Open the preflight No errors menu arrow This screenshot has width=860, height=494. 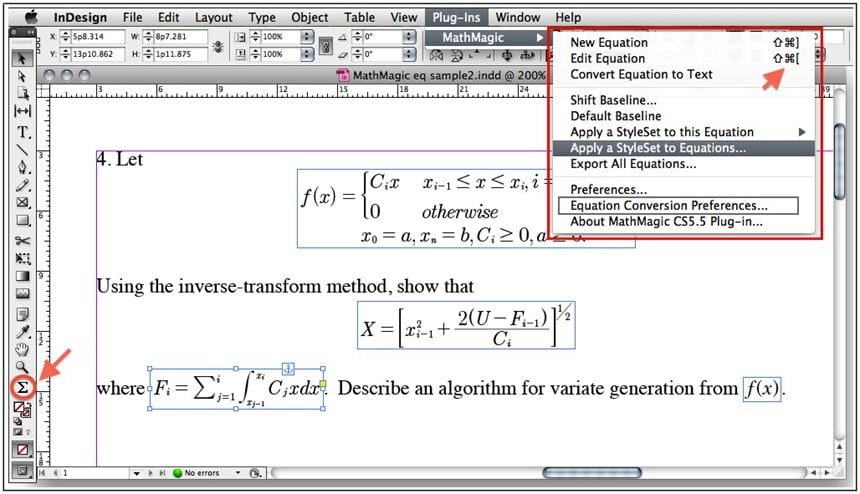pos(238,473)
